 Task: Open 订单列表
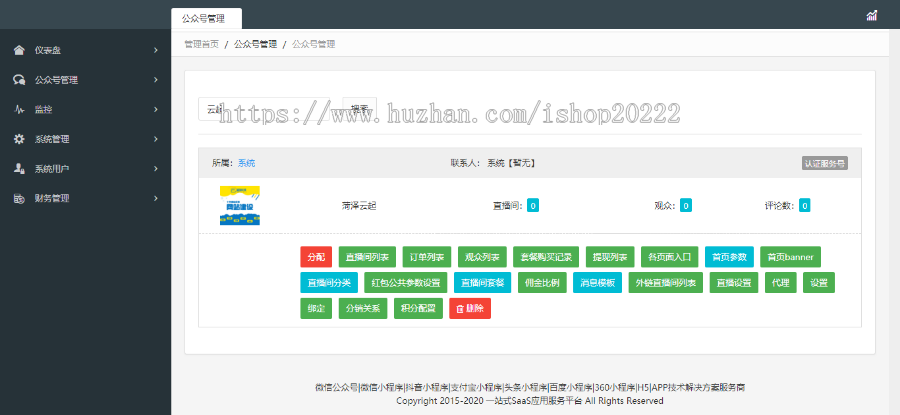point(427,257)
